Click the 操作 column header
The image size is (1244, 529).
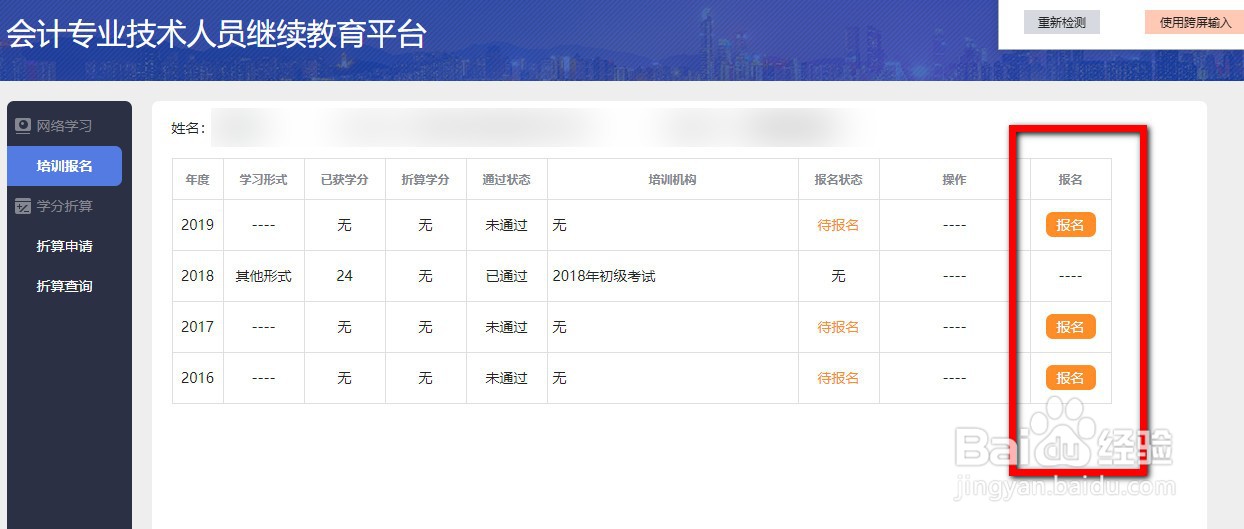[954, 180]
